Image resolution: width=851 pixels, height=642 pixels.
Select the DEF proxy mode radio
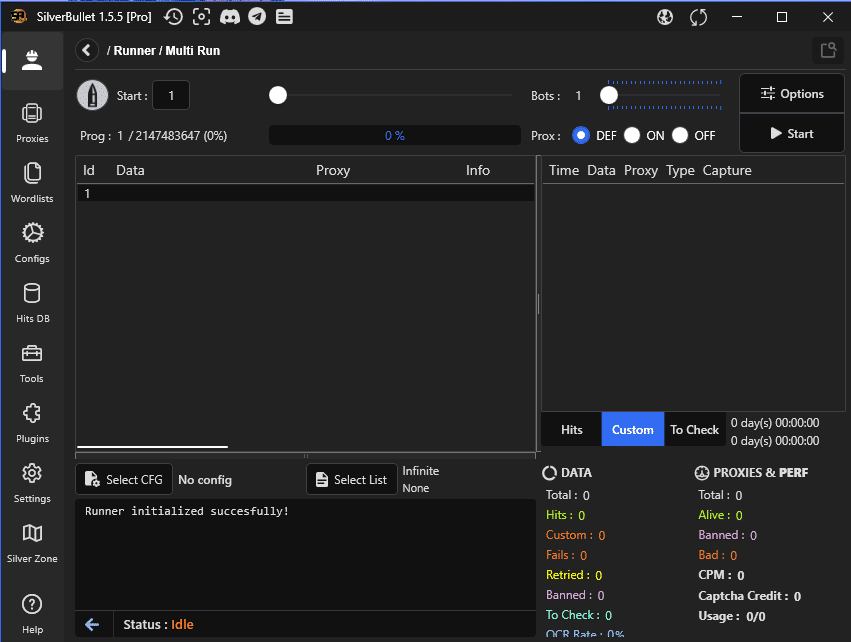point(581,135)
